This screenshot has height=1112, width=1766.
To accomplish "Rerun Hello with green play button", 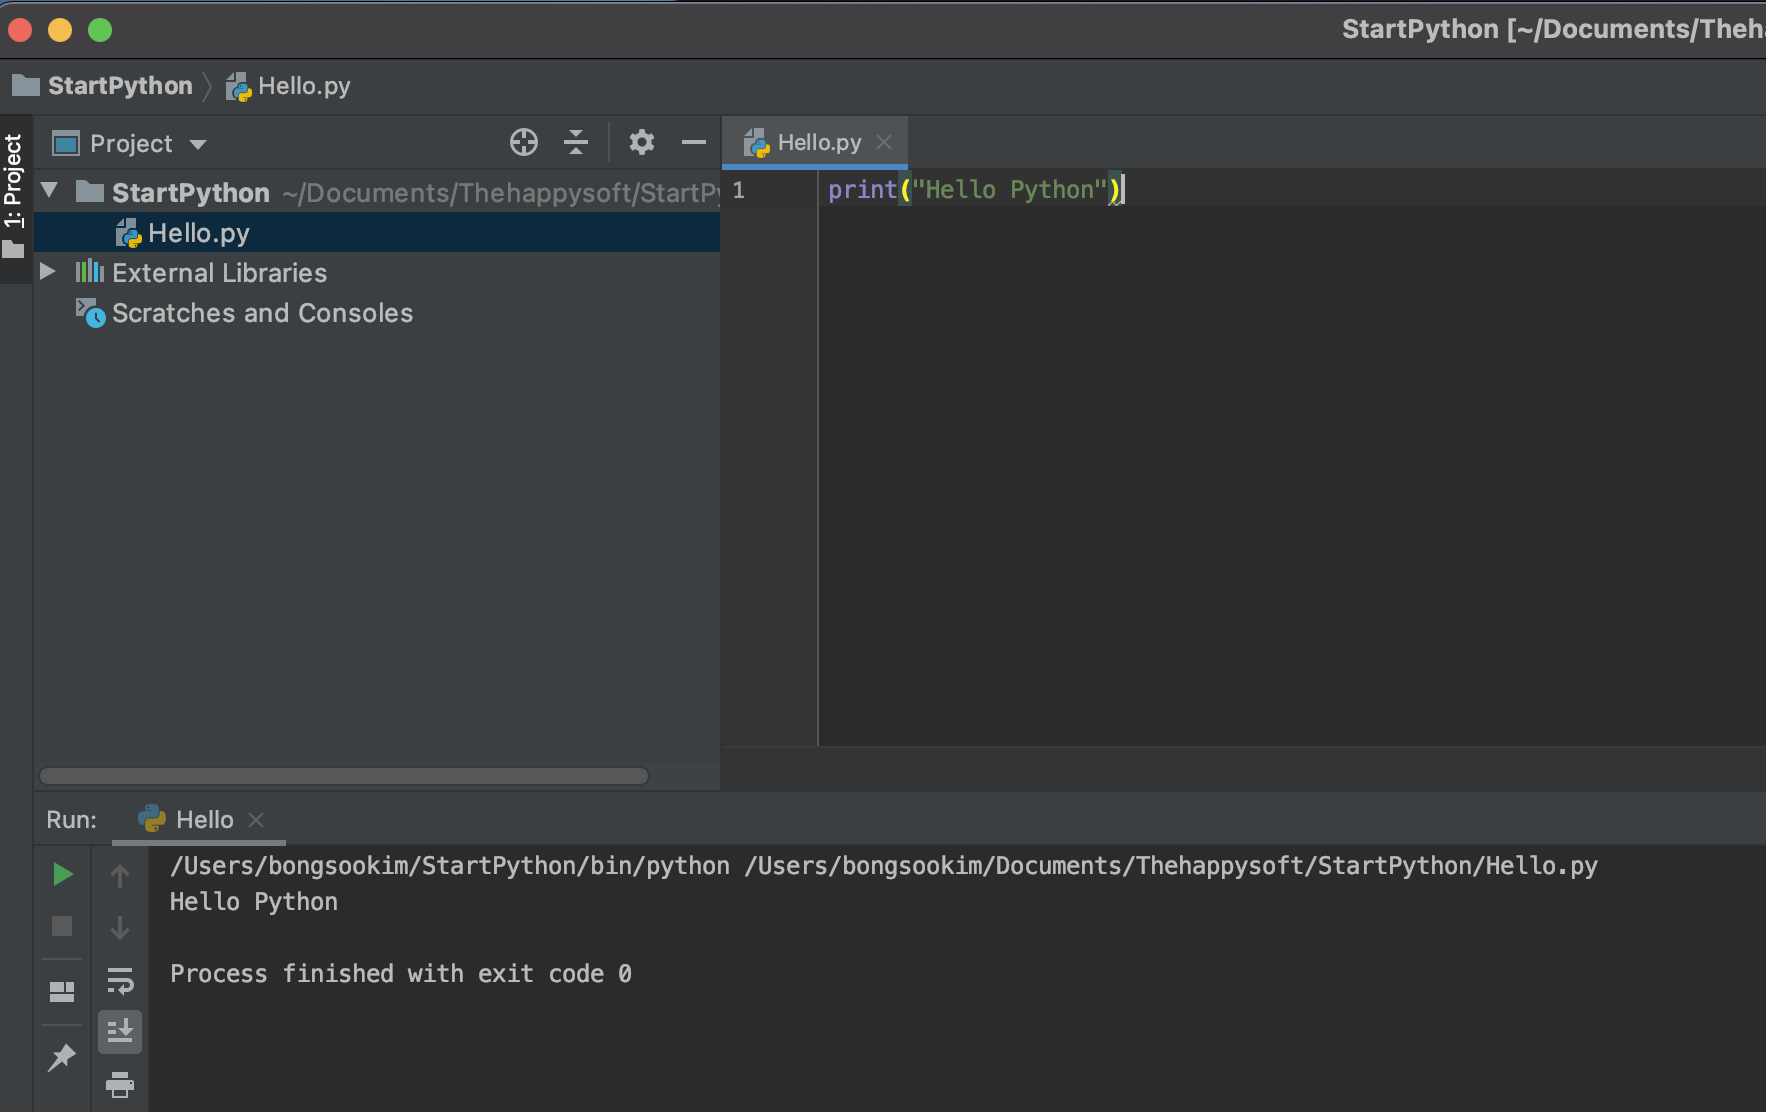I will (x=62, y=874).
